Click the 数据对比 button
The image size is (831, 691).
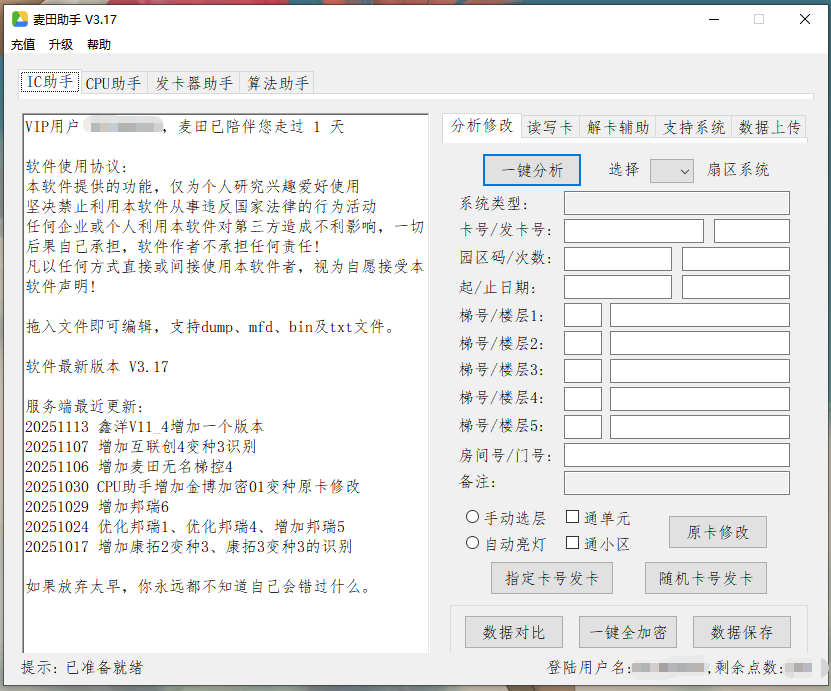click(513, 632)
